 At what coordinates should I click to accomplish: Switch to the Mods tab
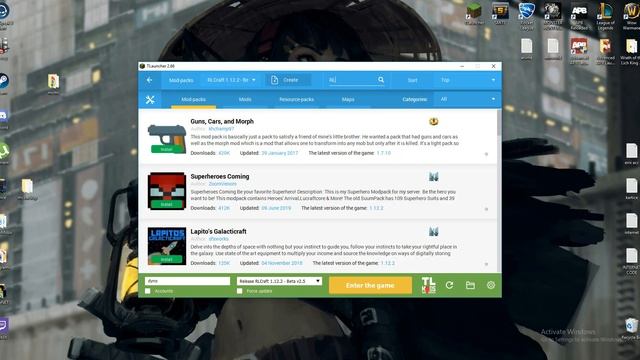pyautogui.click(x=245, y=100)
